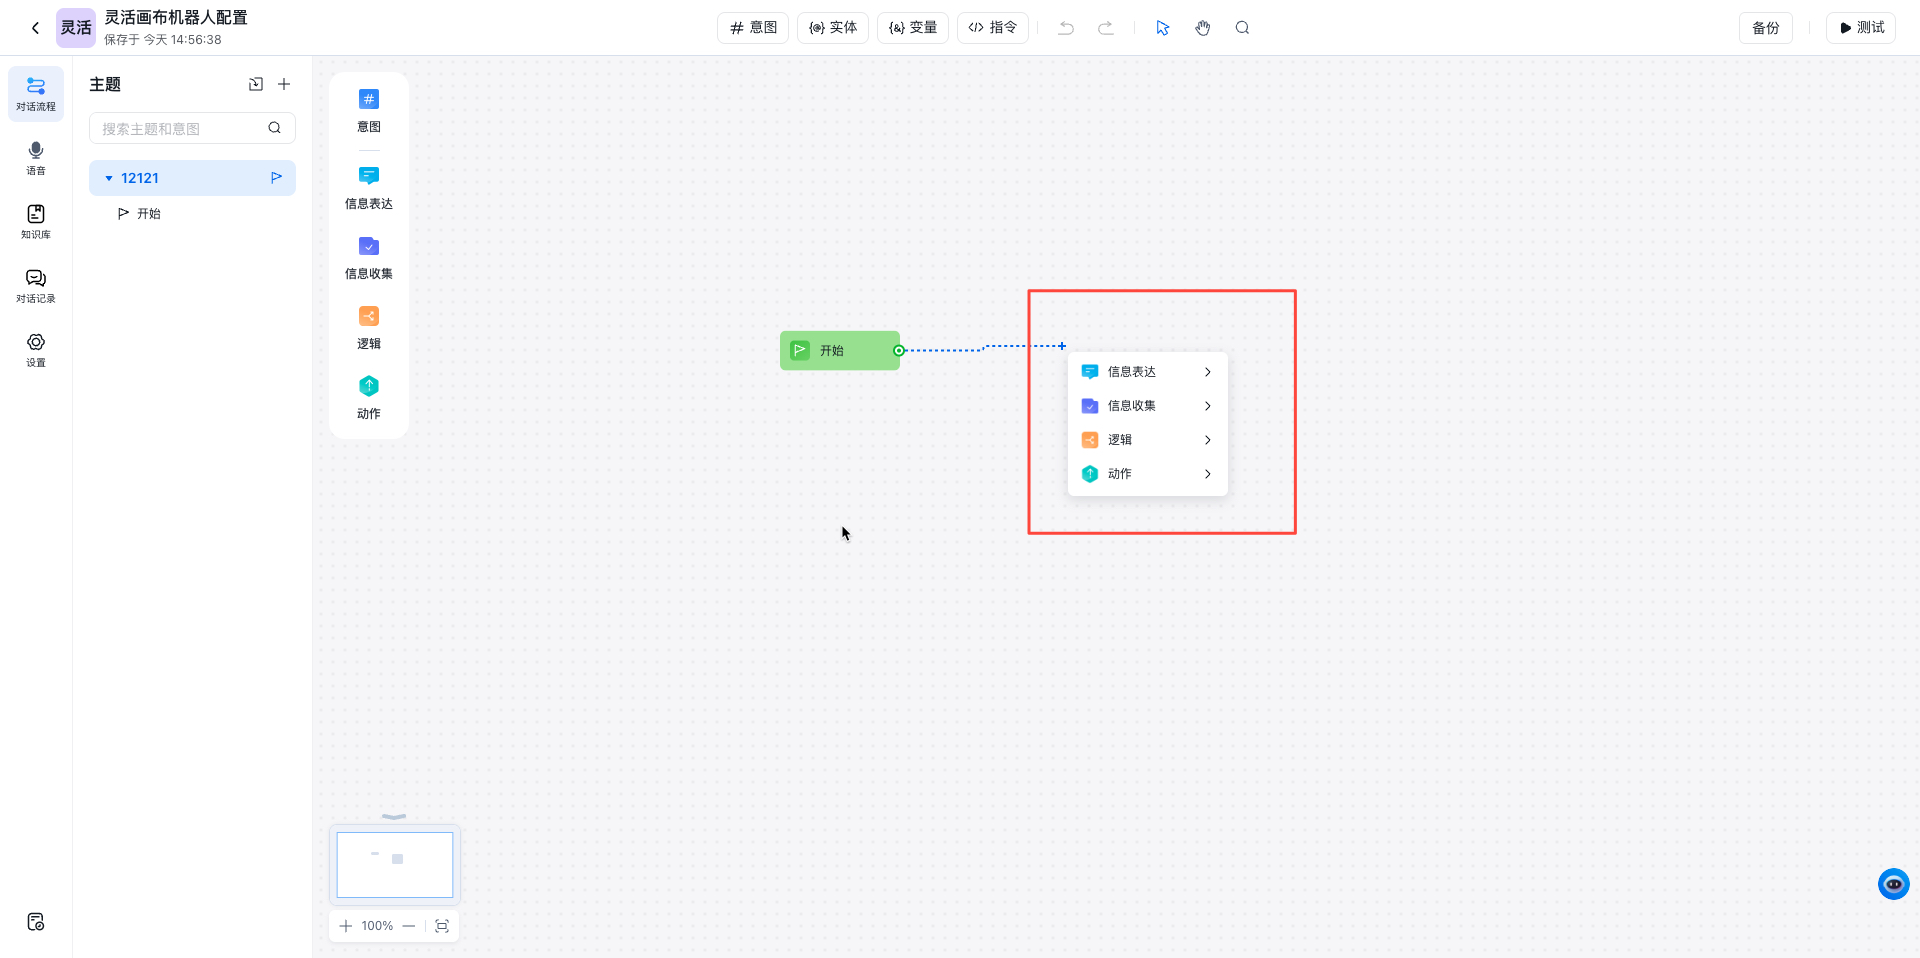The height and width of the screenshot is (958, 1920).
Task: Open the 语音 sidebar section
Action: 36,158
